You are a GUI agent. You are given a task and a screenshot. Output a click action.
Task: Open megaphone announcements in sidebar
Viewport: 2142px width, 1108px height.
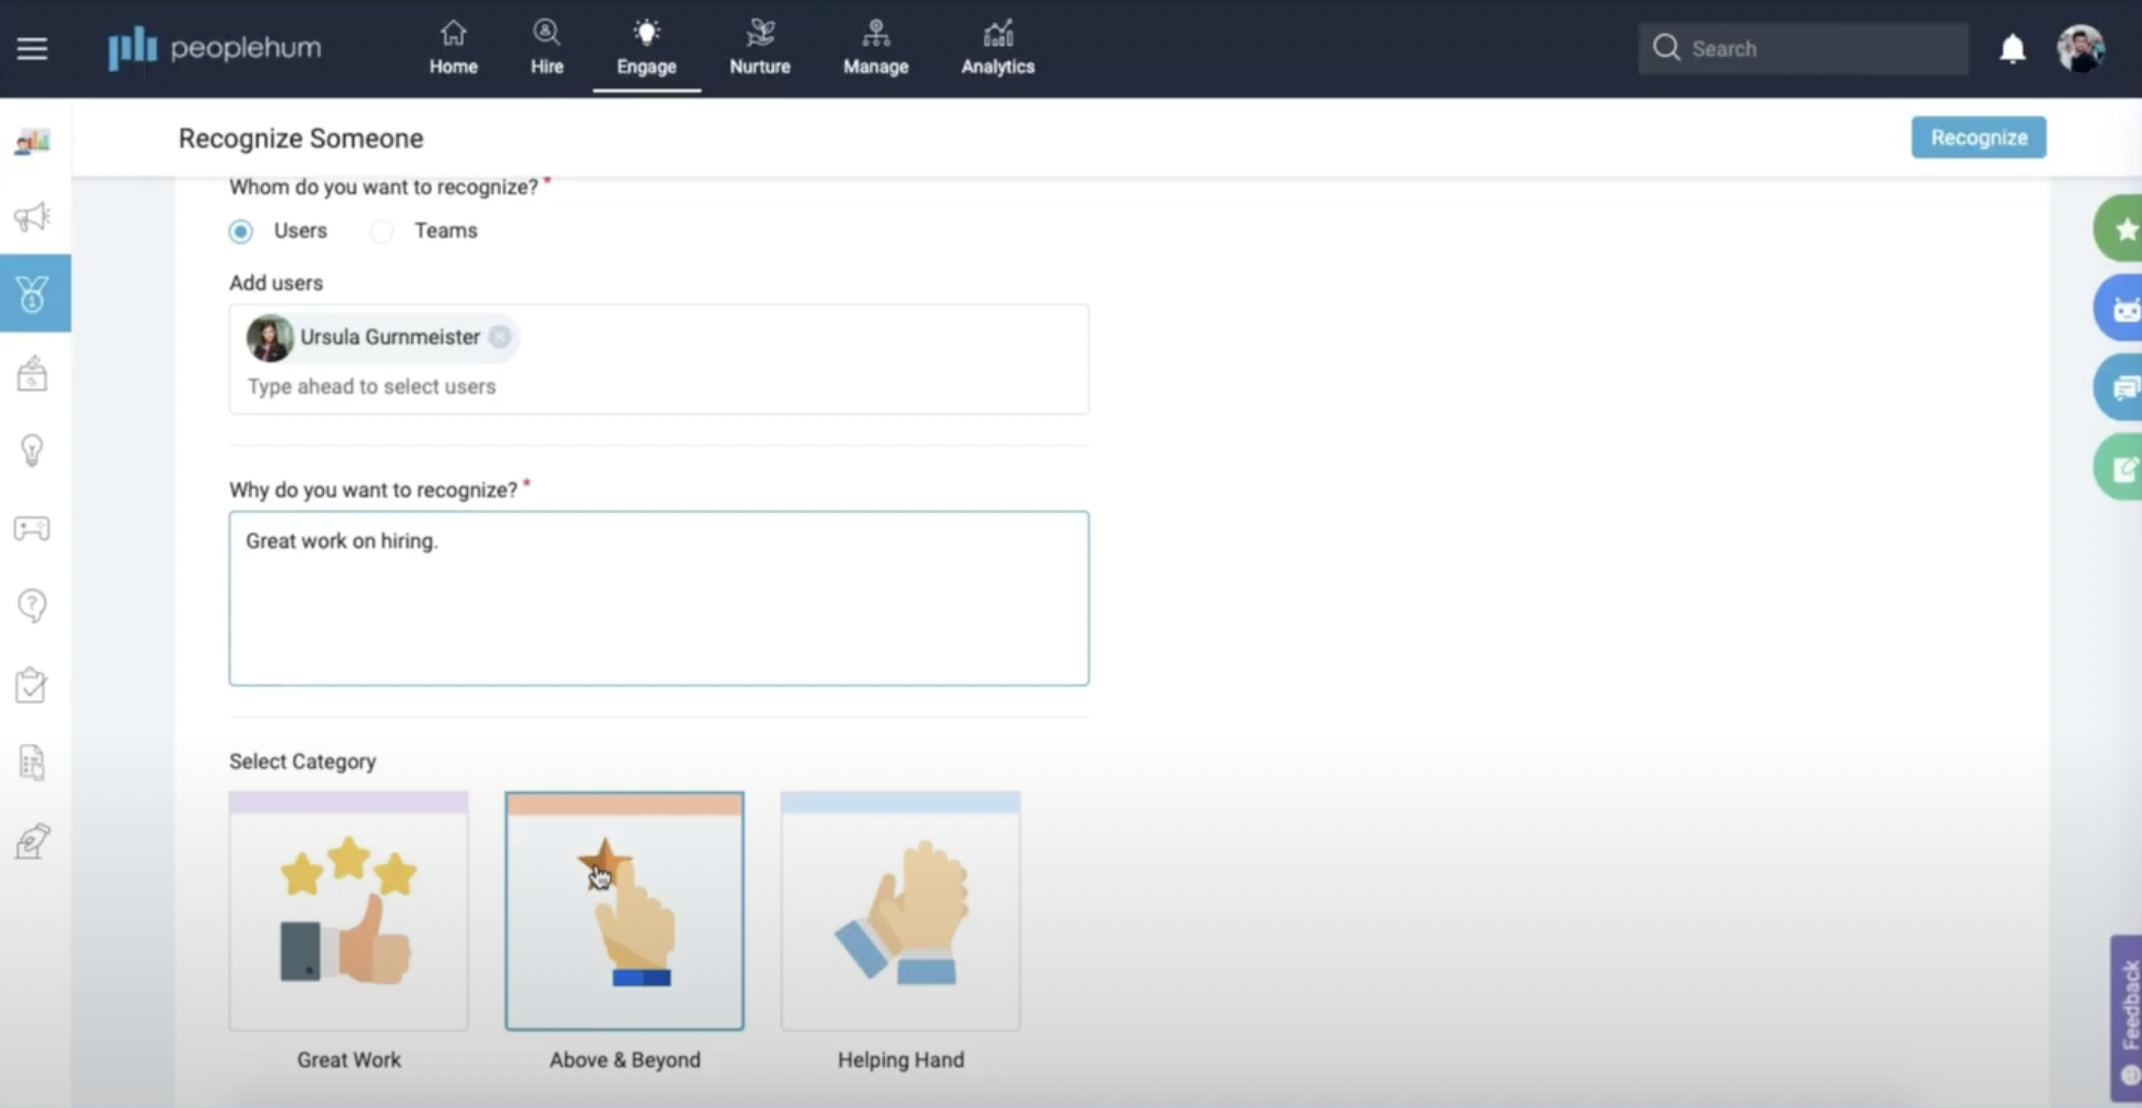[x=32, y=217]
